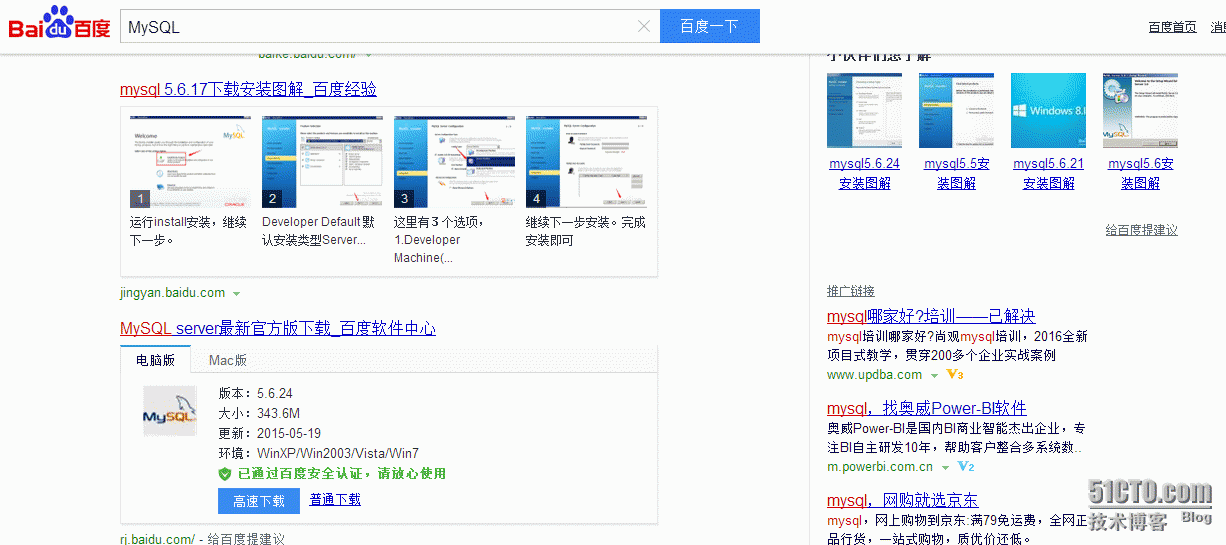Expand dropdown arrow beside www.updba.com
1226x545 pixels.
pos(935,376)
